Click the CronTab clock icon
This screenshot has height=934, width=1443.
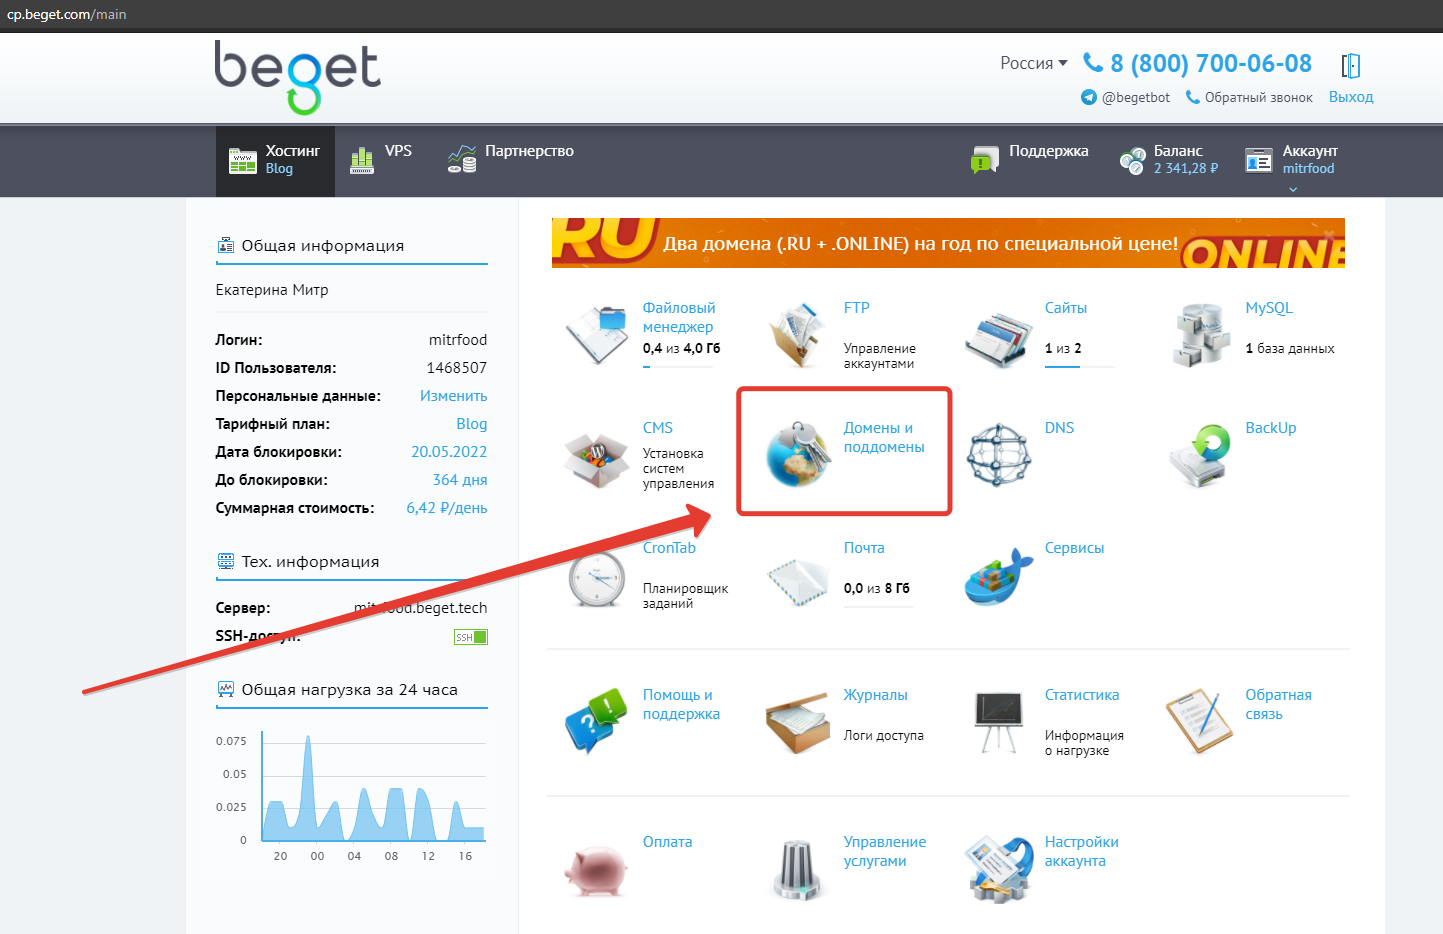(597, 577)
